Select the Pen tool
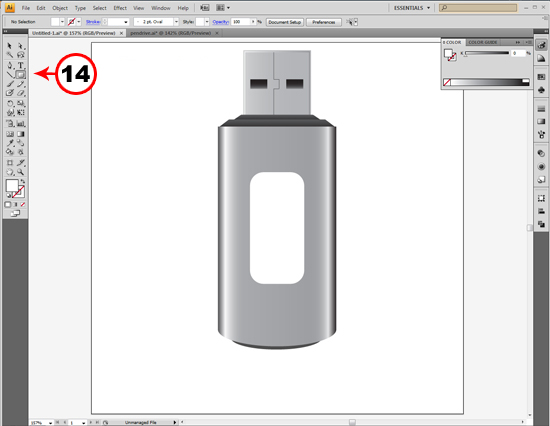The image size is (550, 426). [10, 65]
